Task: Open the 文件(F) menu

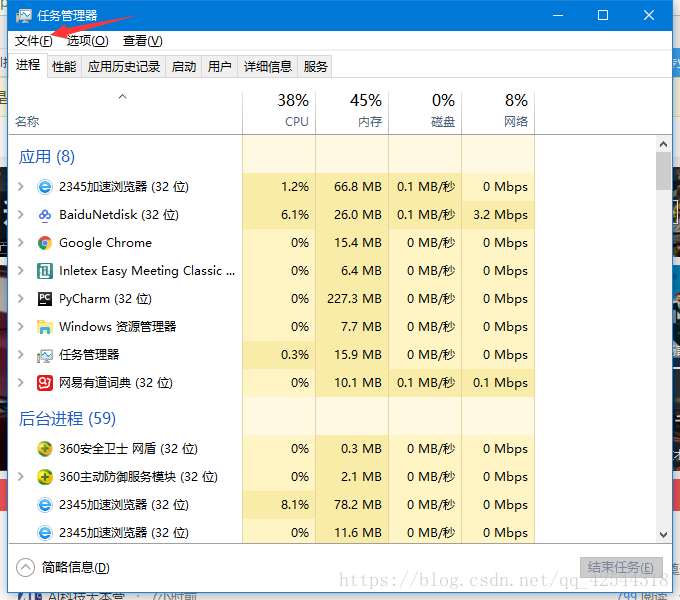Action: point(34,41)
